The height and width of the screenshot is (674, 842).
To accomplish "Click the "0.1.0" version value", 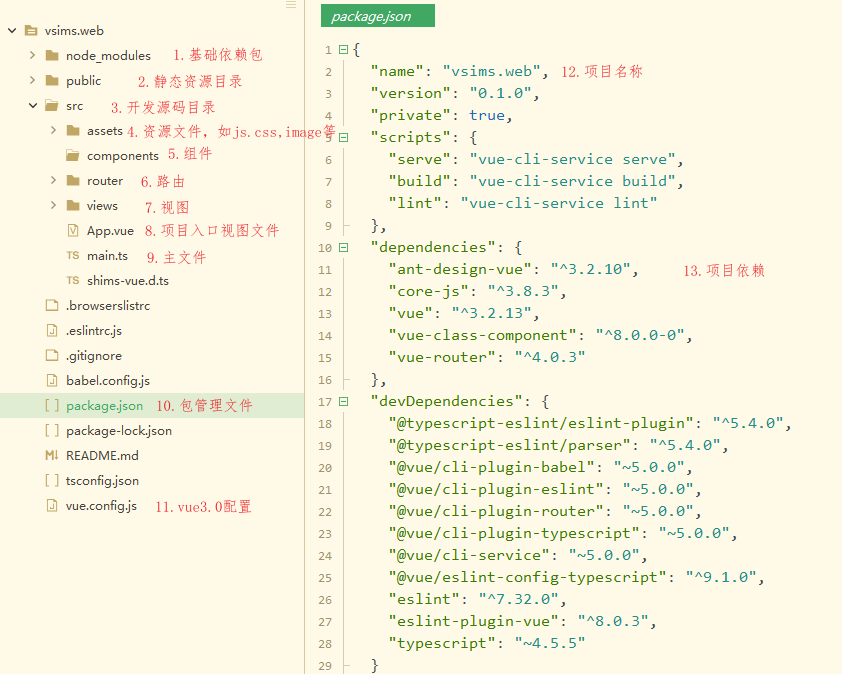I will [500, 93].
